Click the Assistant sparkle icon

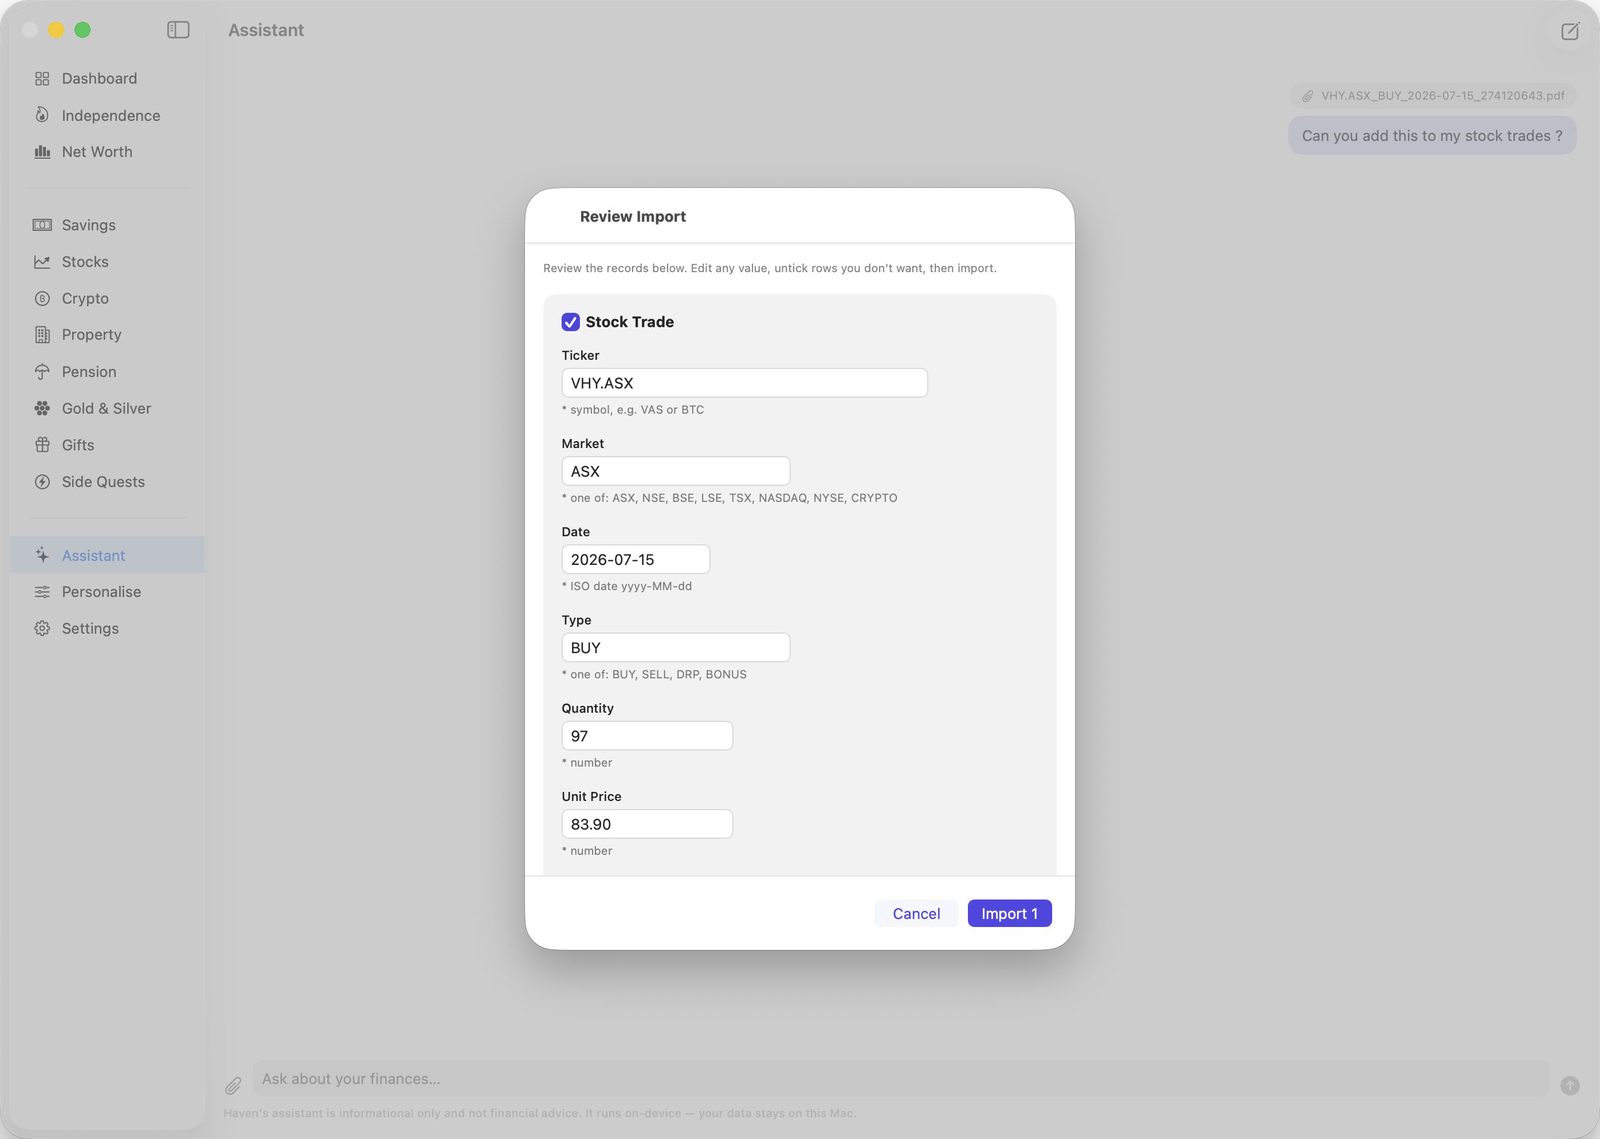(42, 555)
